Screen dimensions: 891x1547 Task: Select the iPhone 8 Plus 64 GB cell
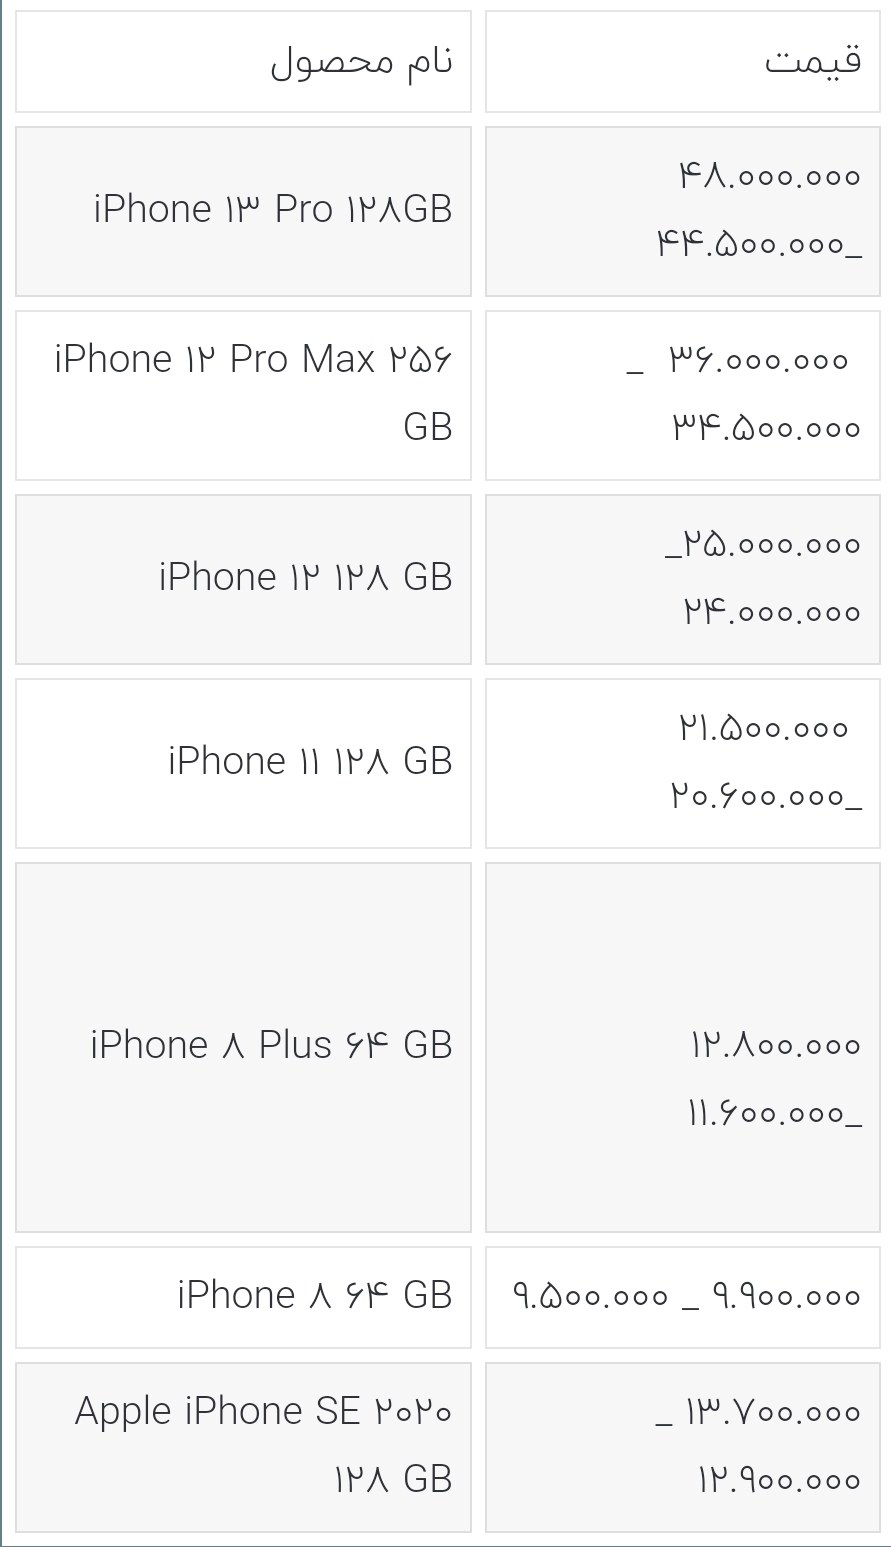click(x=243, y=1047)
